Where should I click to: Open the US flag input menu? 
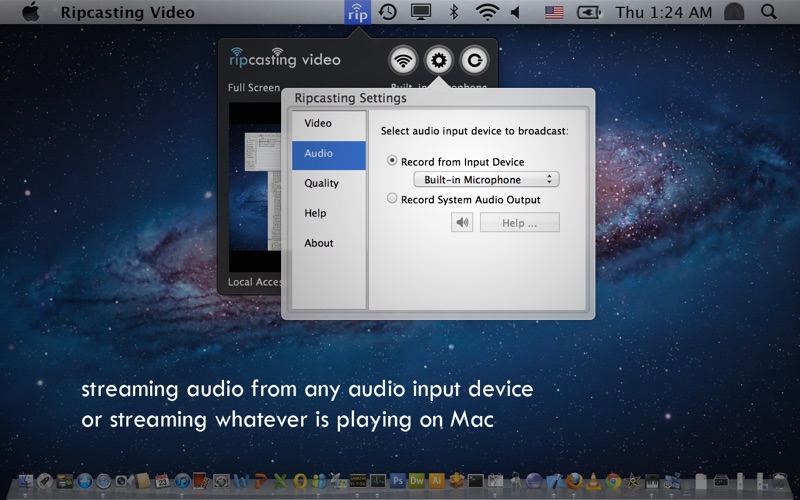tap(554, 12)
